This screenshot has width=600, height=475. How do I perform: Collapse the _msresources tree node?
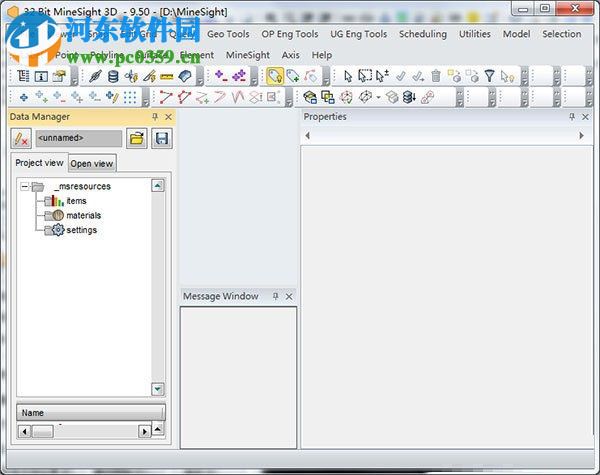[x=25, y=186]
